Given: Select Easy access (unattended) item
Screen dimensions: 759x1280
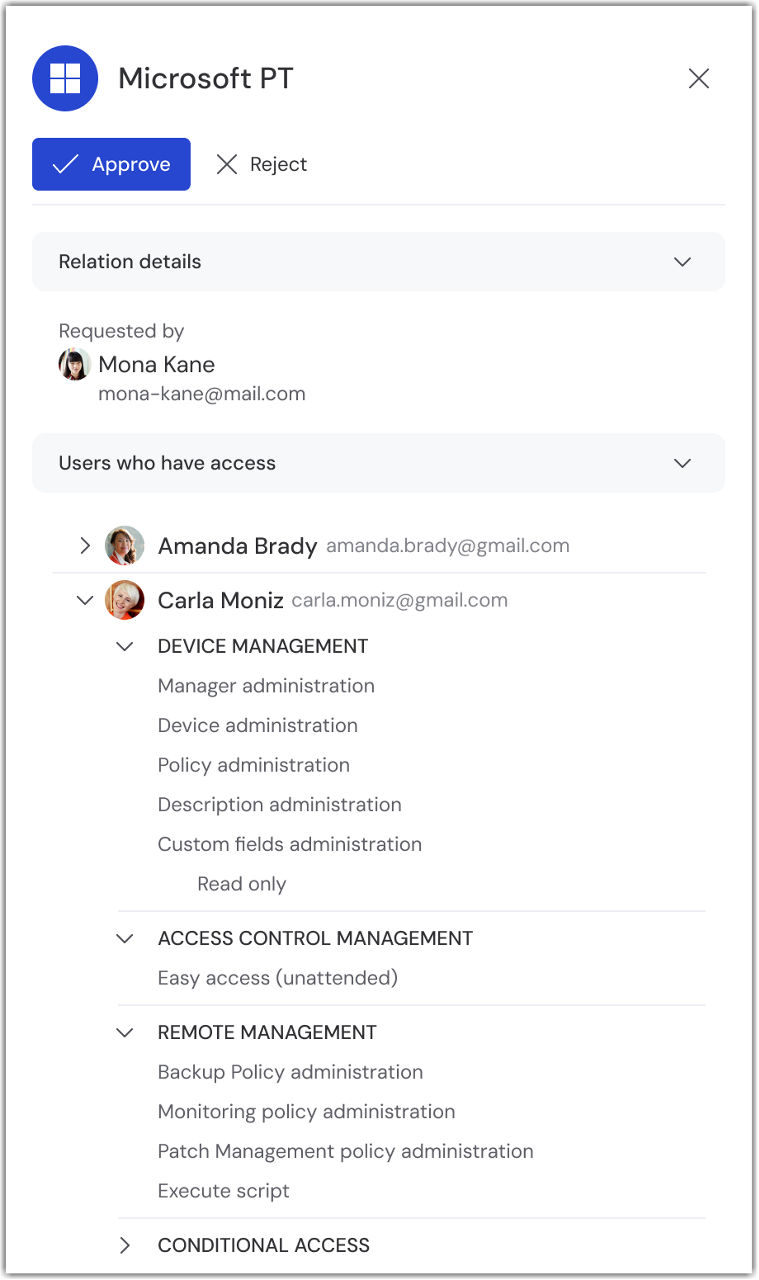Looking at the screenshot, I should click(x=277, y=978).
